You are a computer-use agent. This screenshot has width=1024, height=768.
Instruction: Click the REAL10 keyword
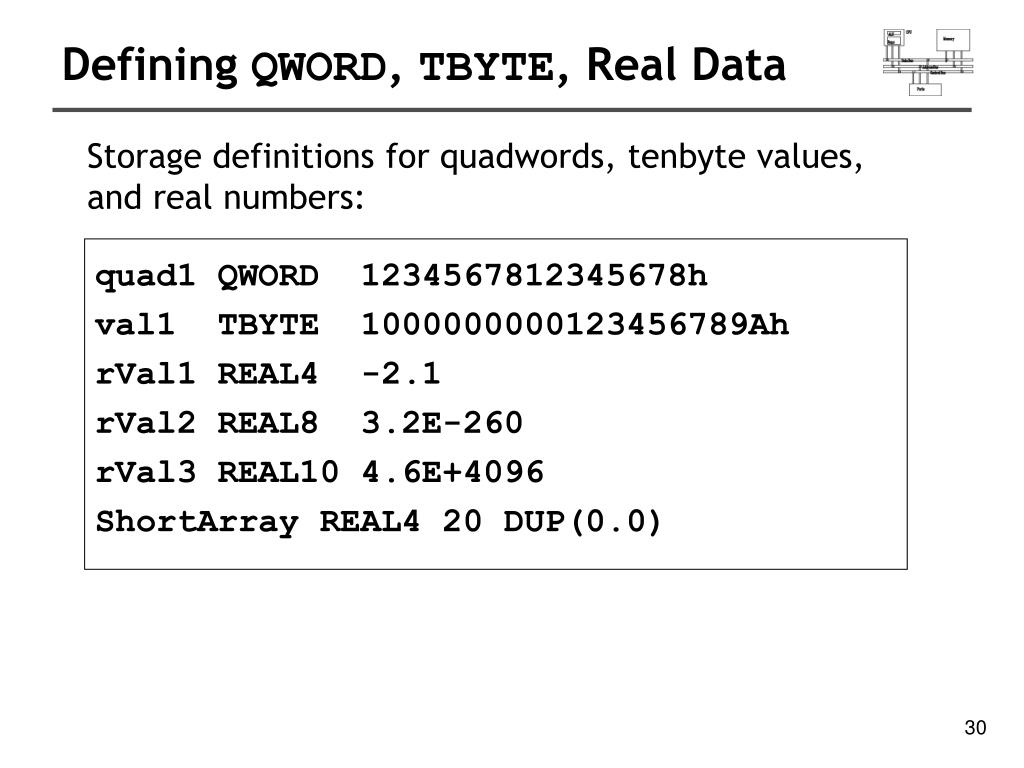(278, 472)
